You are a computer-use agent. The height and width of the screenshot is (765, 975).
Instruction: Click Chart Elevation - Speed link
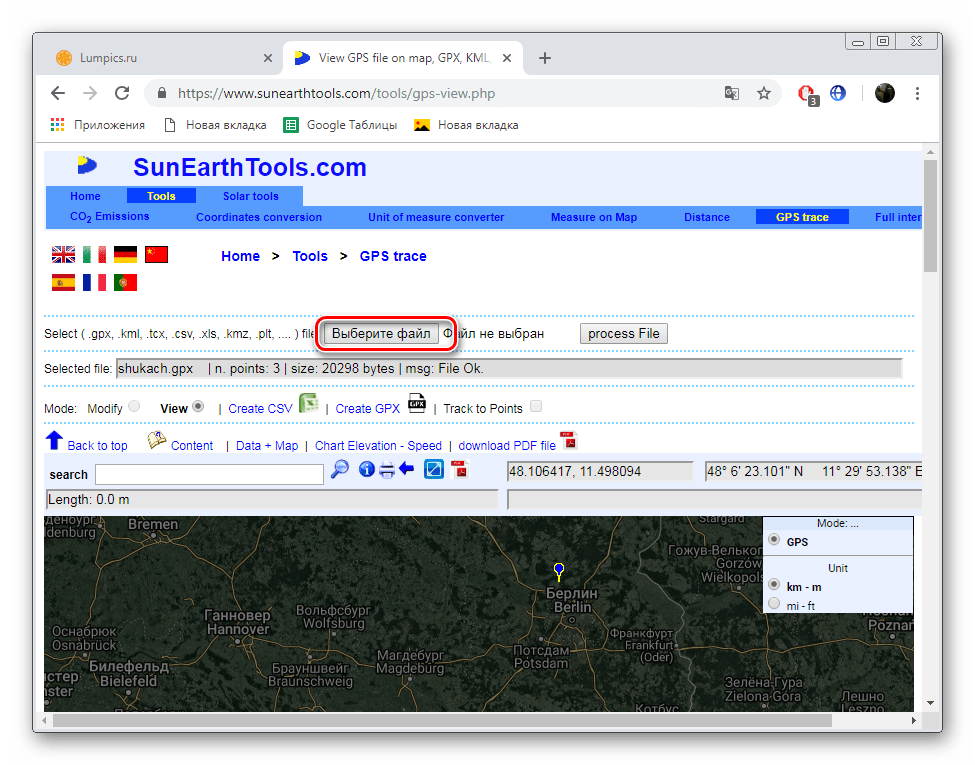click(378, 445)
